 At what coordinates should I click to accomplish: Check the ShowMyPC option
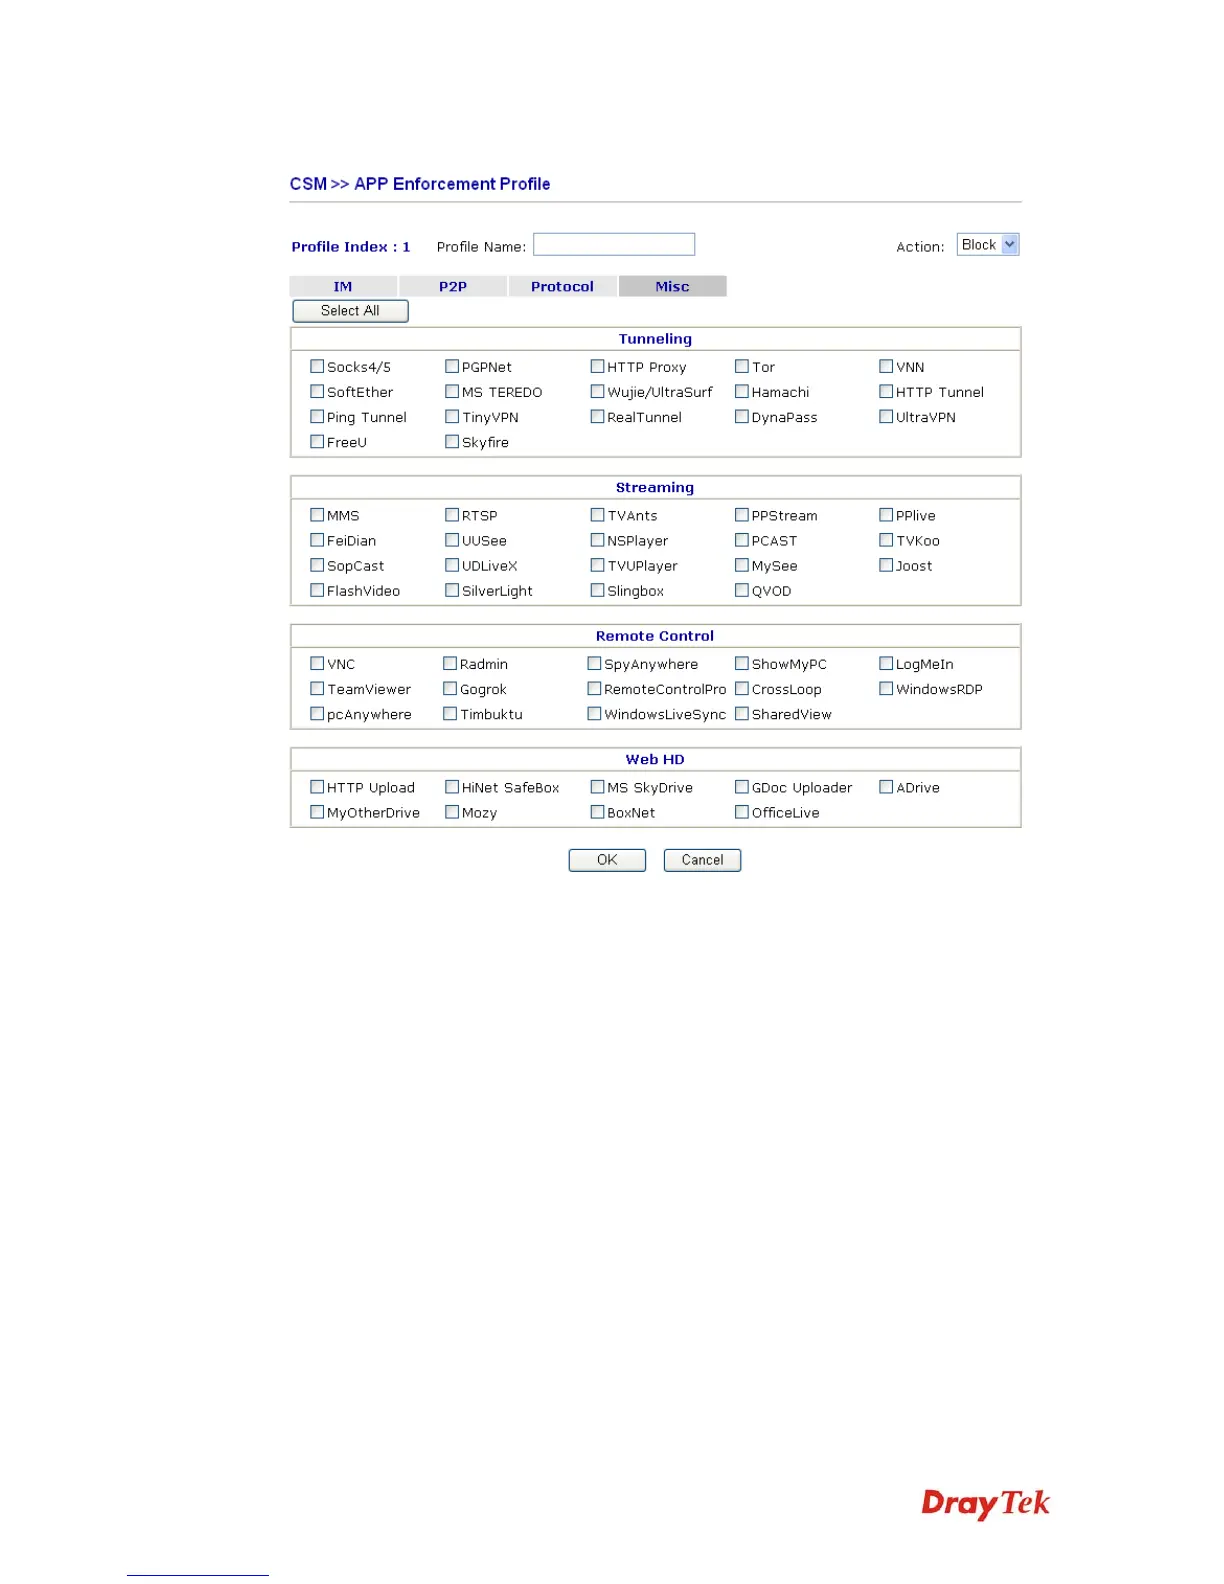[x=742, y=663]
